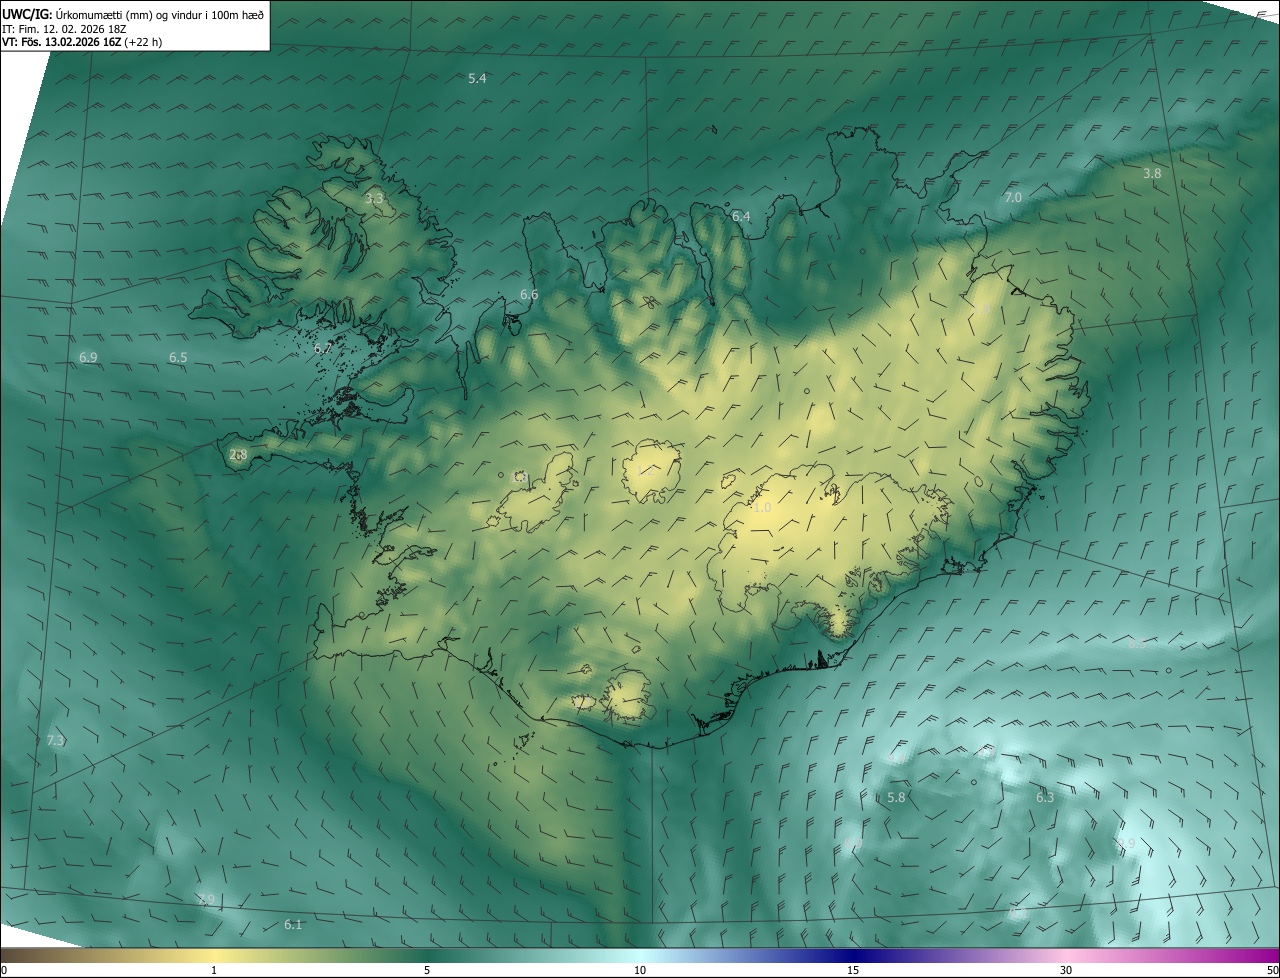Image resolution: width=1280 pixels, height=978 pixels.
Task: Click the 6.3 value label in the southeast
Action: click(1045, 797)
